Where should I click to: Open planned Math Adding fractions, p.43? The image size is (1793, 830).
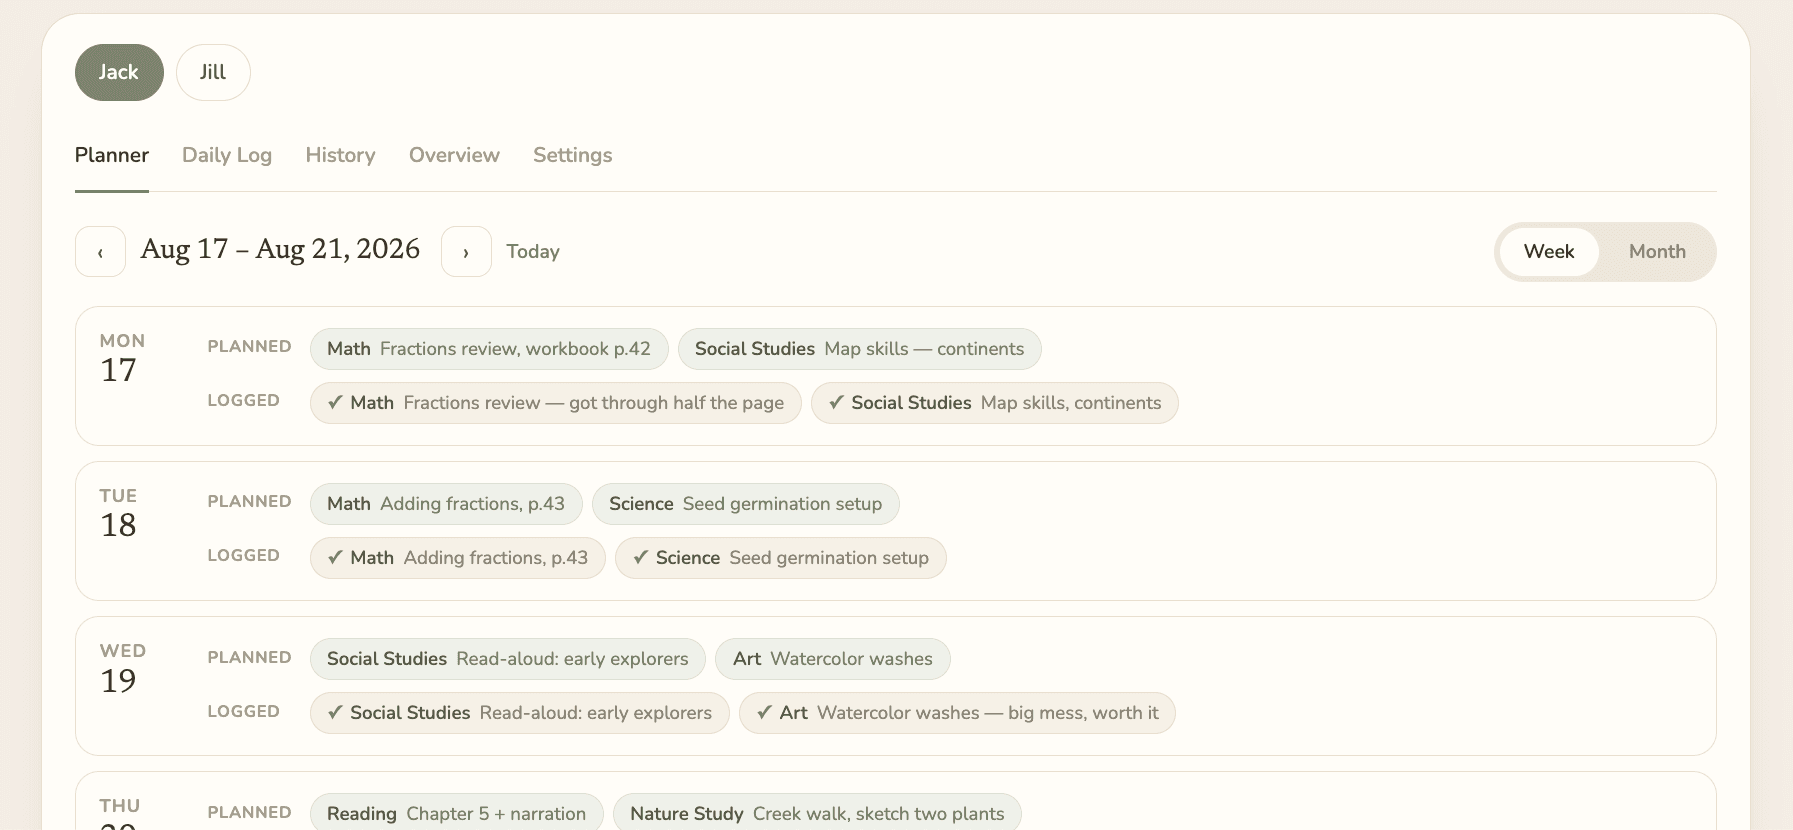tap(446, 504)
